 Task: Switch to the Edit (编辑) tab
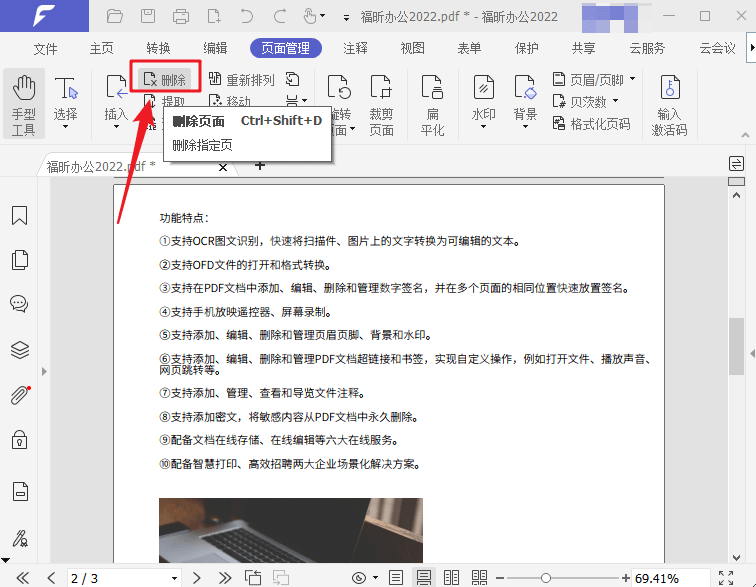[215, 48]
